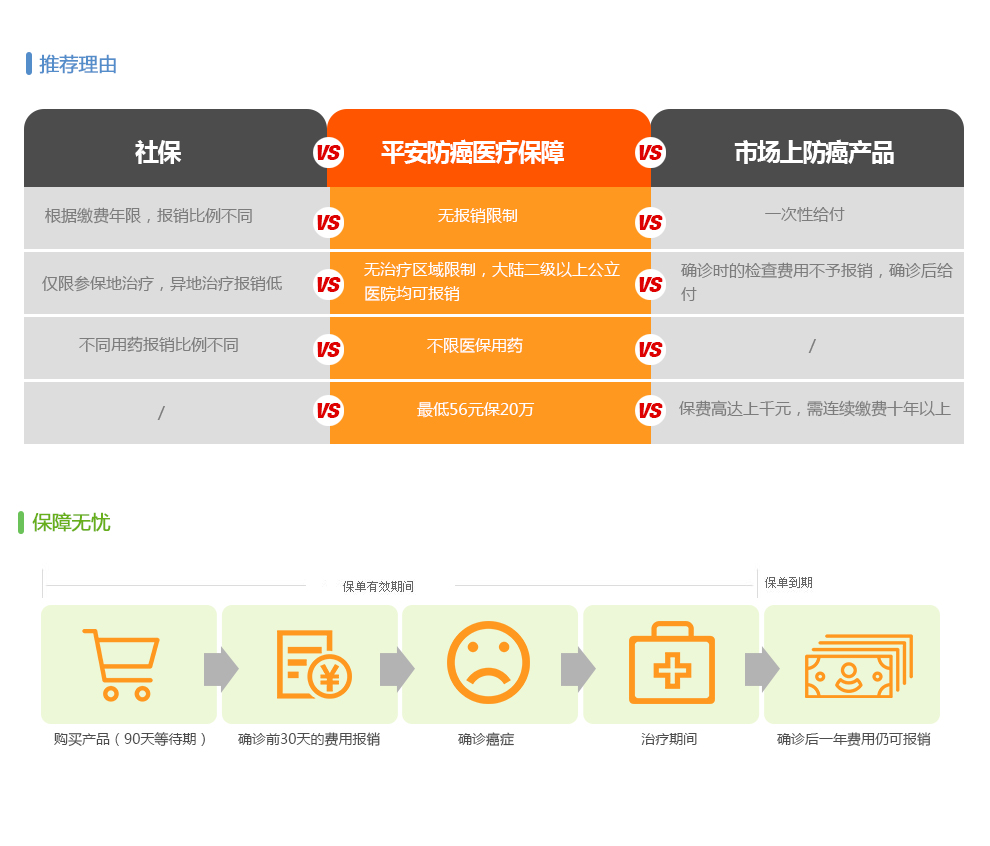
Task: Click VS badge right of 不限医保用药
Action: click(650, 350)
